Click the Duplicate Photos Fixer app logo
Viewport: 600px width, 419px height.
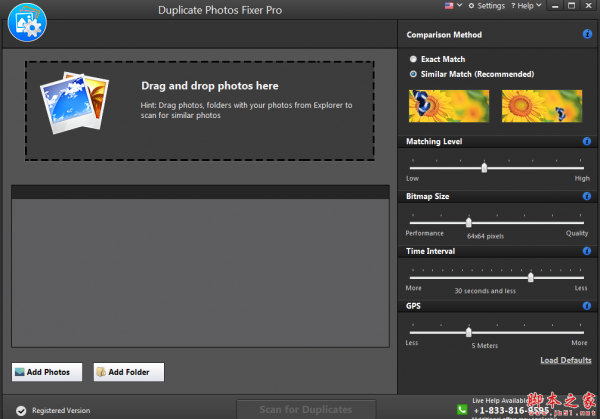coord(27,23)
